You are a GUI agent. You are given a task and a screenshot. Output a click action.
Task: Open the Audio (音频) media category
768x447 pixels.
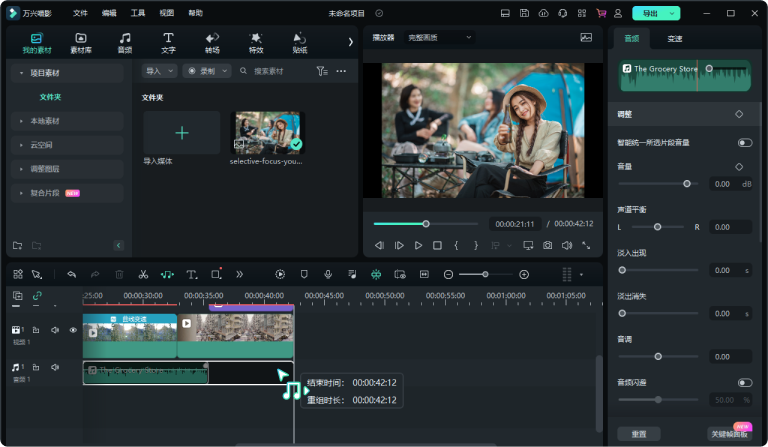[124, 42]
